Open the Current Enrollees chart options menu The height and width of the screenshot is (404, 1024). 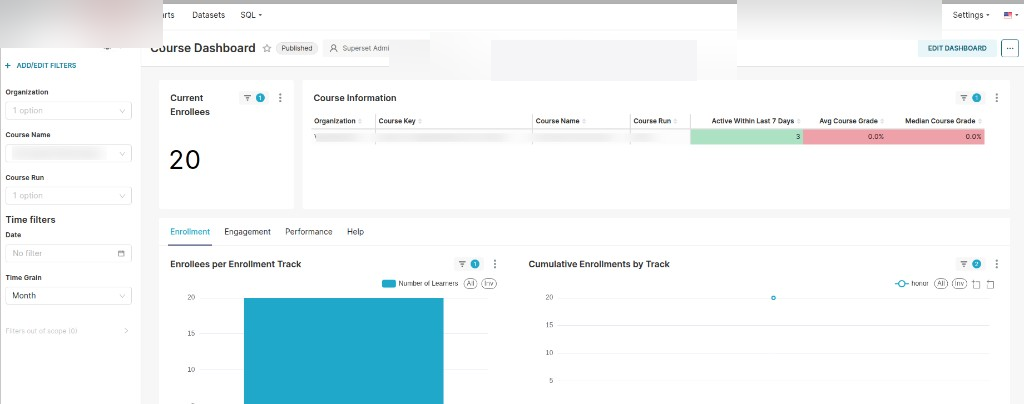click(280, 98)
